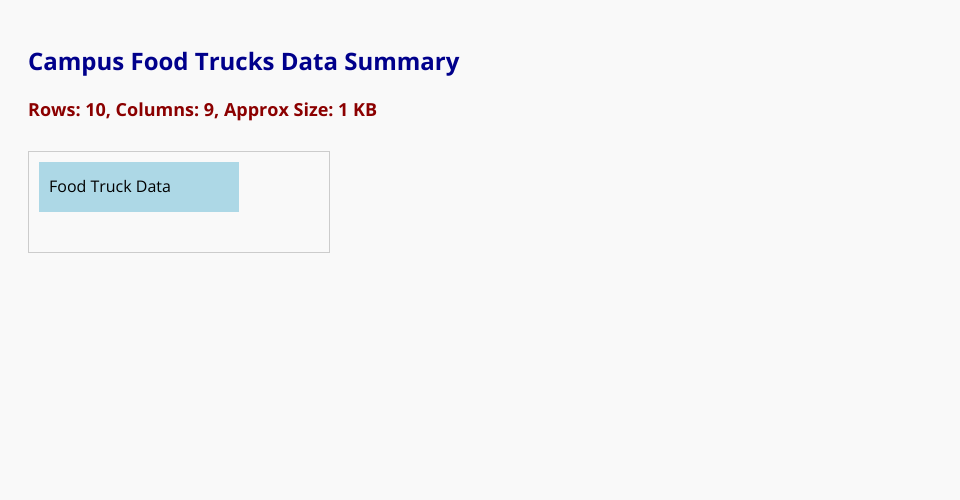Click the '1 KB' size value
Screen dimensions: 960x500
[x=357, y=110]
